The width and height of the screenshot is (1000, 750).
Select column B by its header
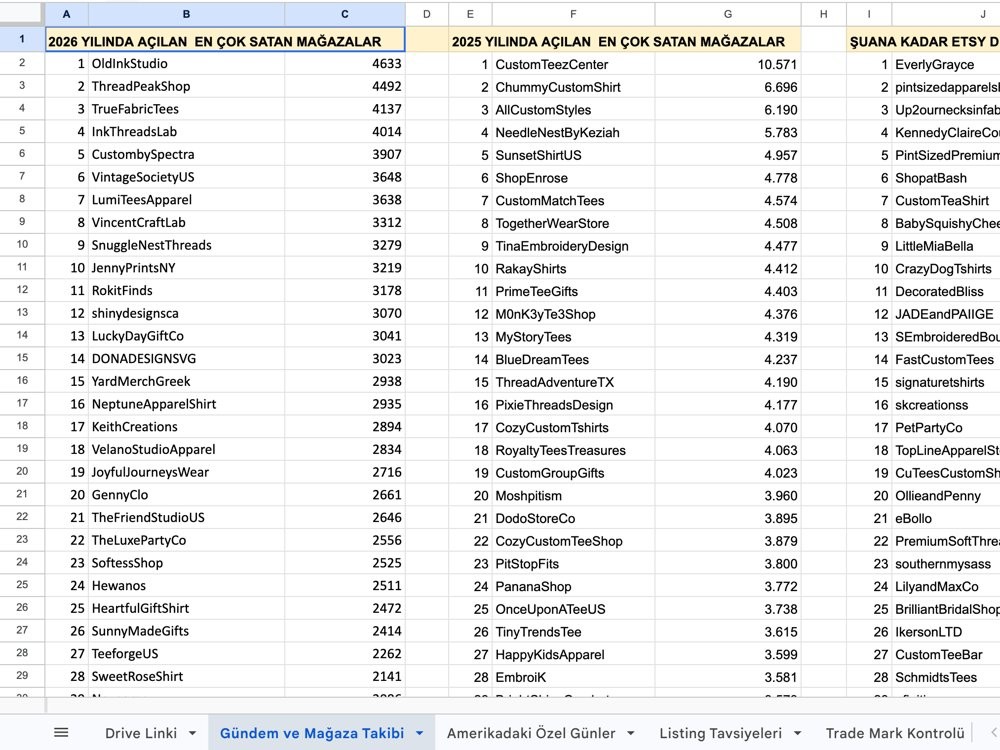point(186,14)
